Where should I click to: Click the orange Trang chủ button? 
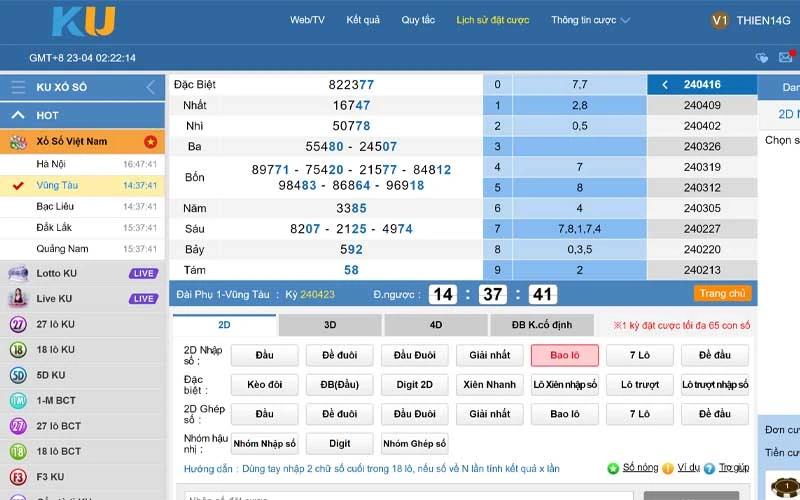[x=722, y=294]
